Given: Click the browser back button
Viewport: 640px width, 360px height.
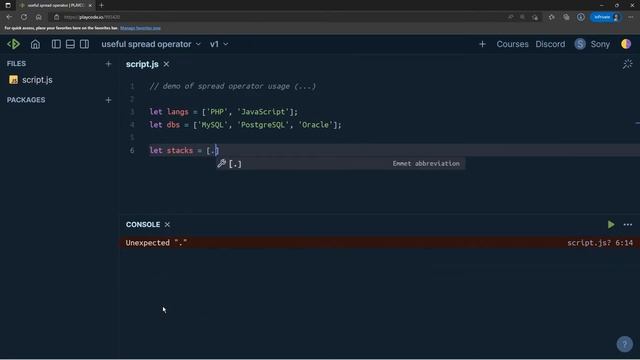Looking at the screenshot, I should [9, 17].
